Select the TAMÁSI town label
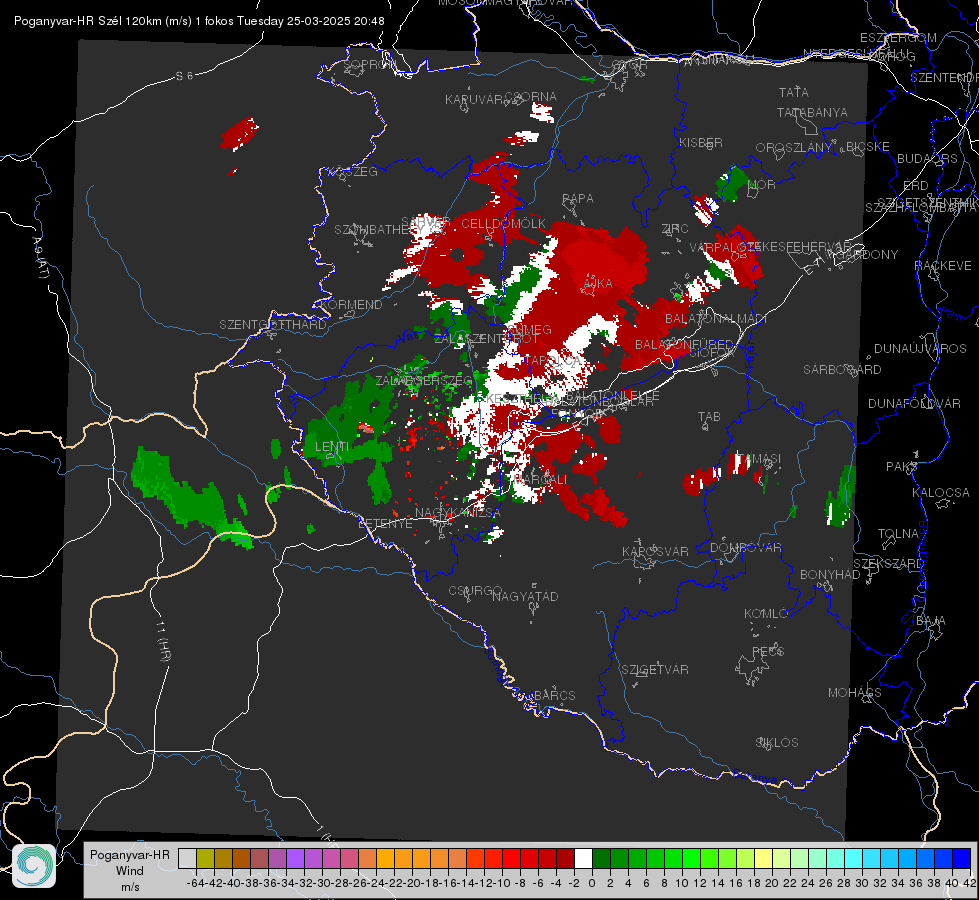979x900 pixels. 758,458
